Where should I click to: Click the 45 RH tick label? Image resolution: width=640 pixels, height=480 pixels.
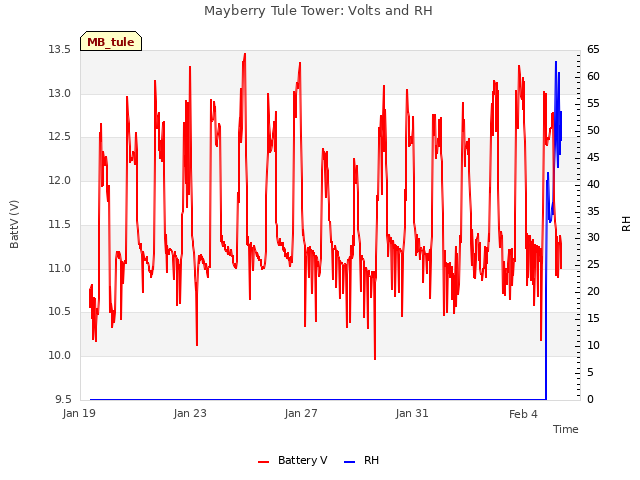tap(593, 158)
